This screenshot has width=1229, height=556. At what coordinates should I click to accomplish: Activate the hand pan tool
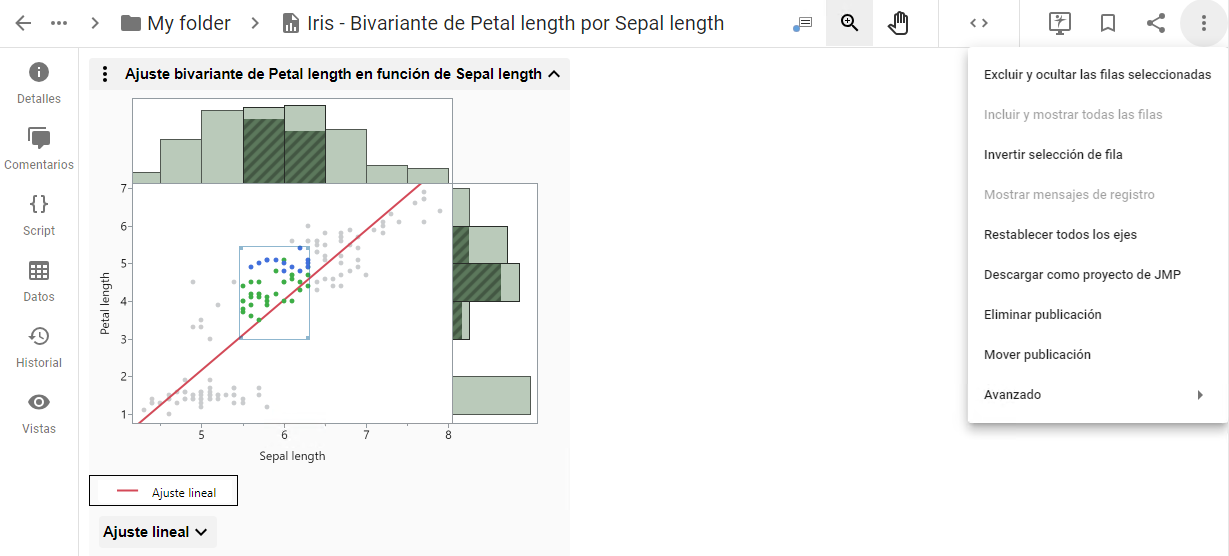(x=898, y=23)
